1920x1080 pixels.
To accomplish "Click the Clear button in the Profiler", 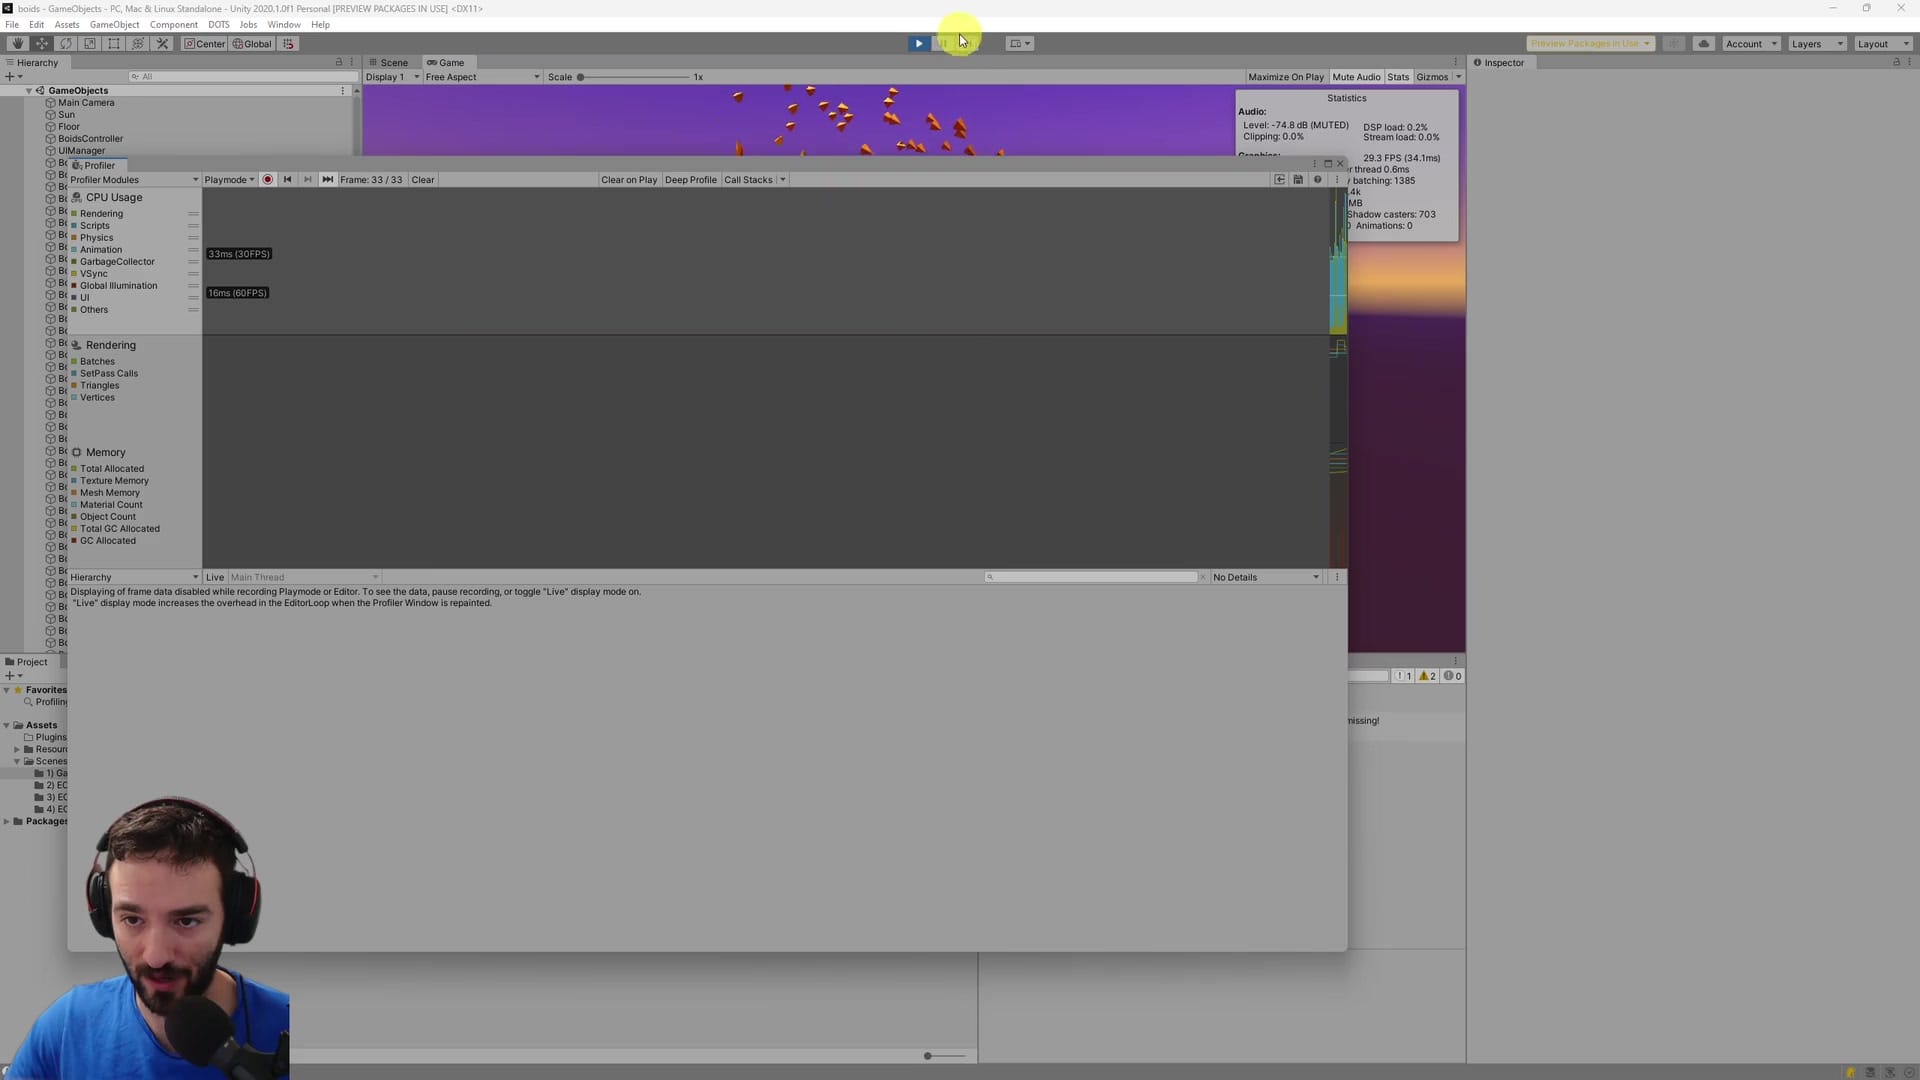I will point(422,179).
